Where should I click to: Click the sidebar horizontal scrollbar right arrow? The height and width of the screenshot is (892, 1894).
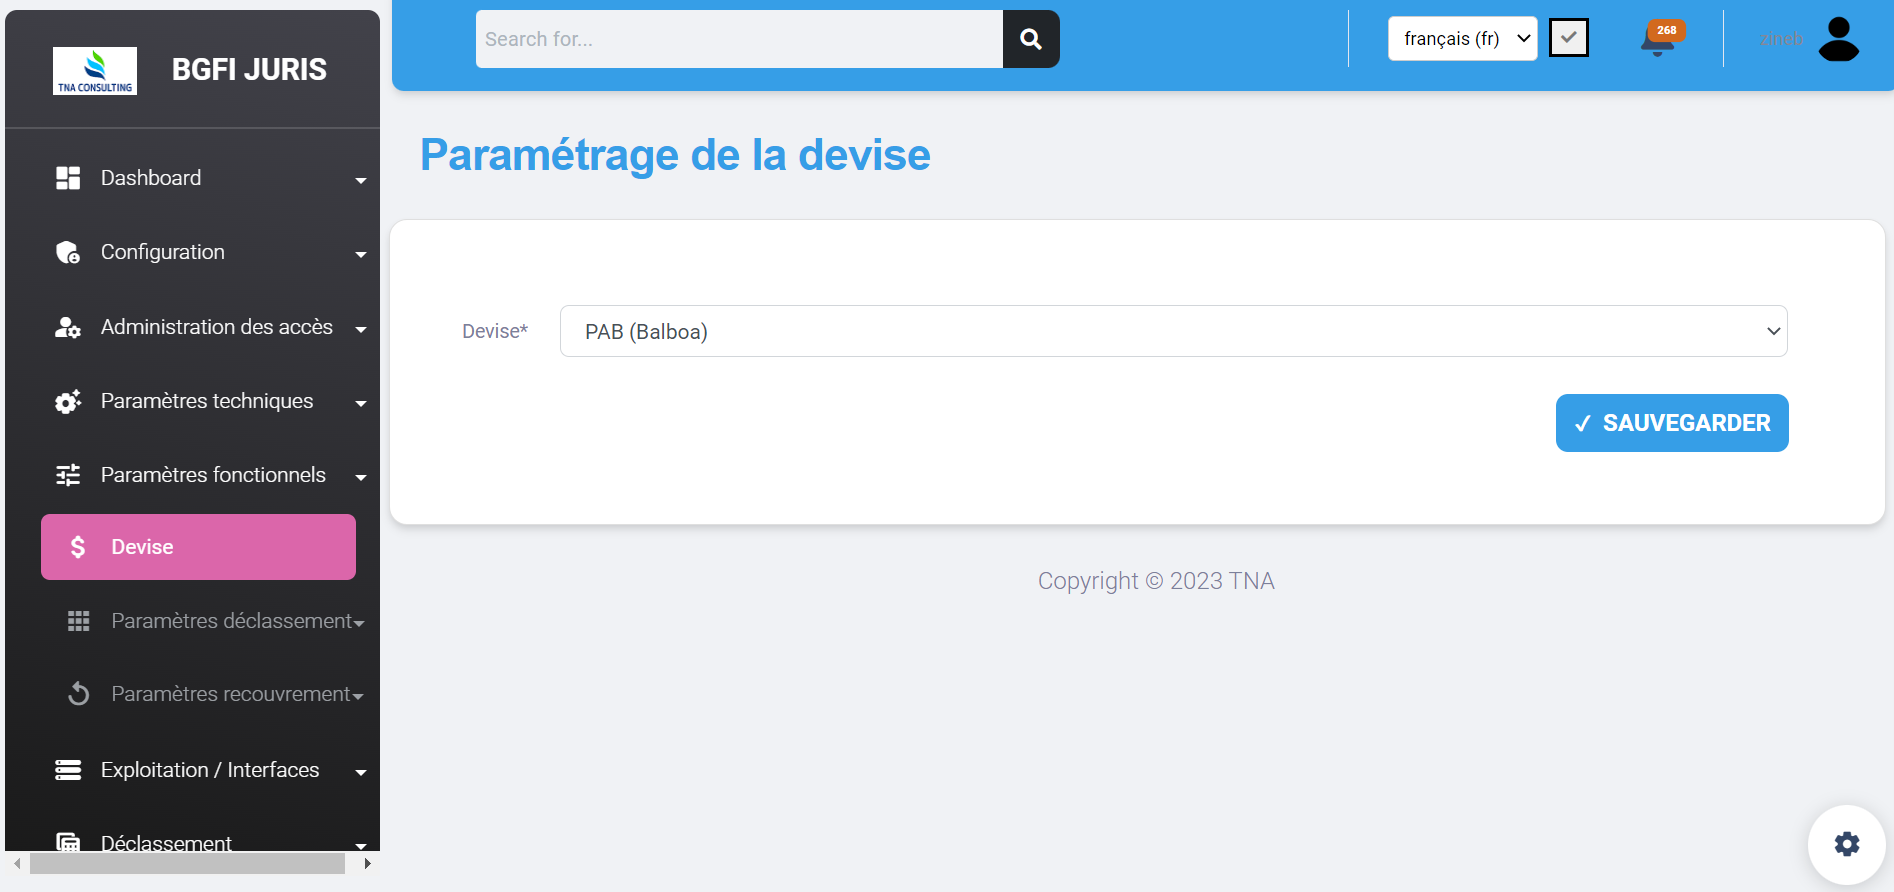point(367,863)
